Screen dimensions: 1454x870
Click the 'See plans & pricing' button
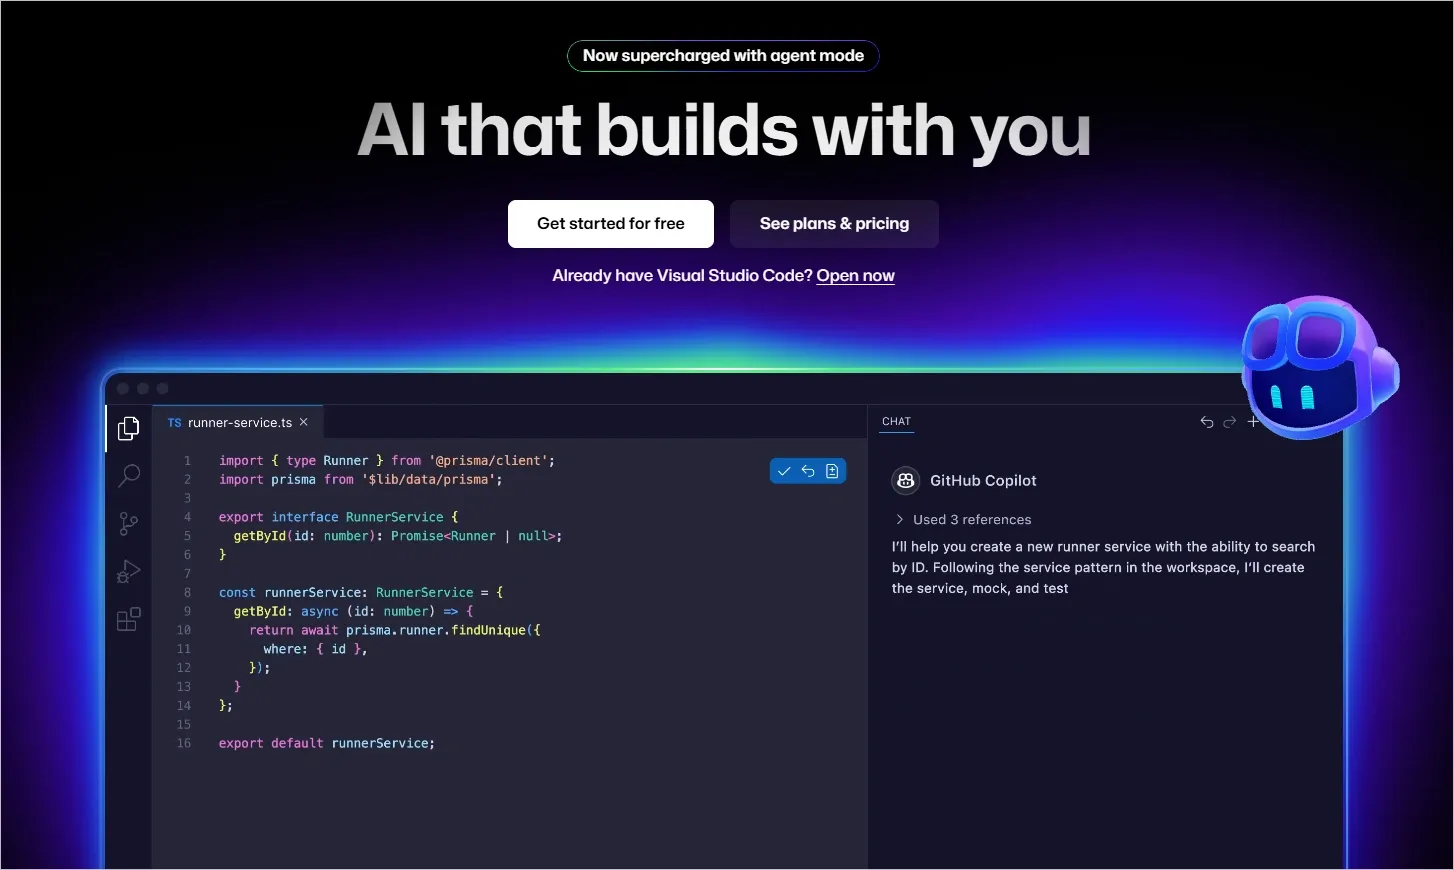pos(834,223)
